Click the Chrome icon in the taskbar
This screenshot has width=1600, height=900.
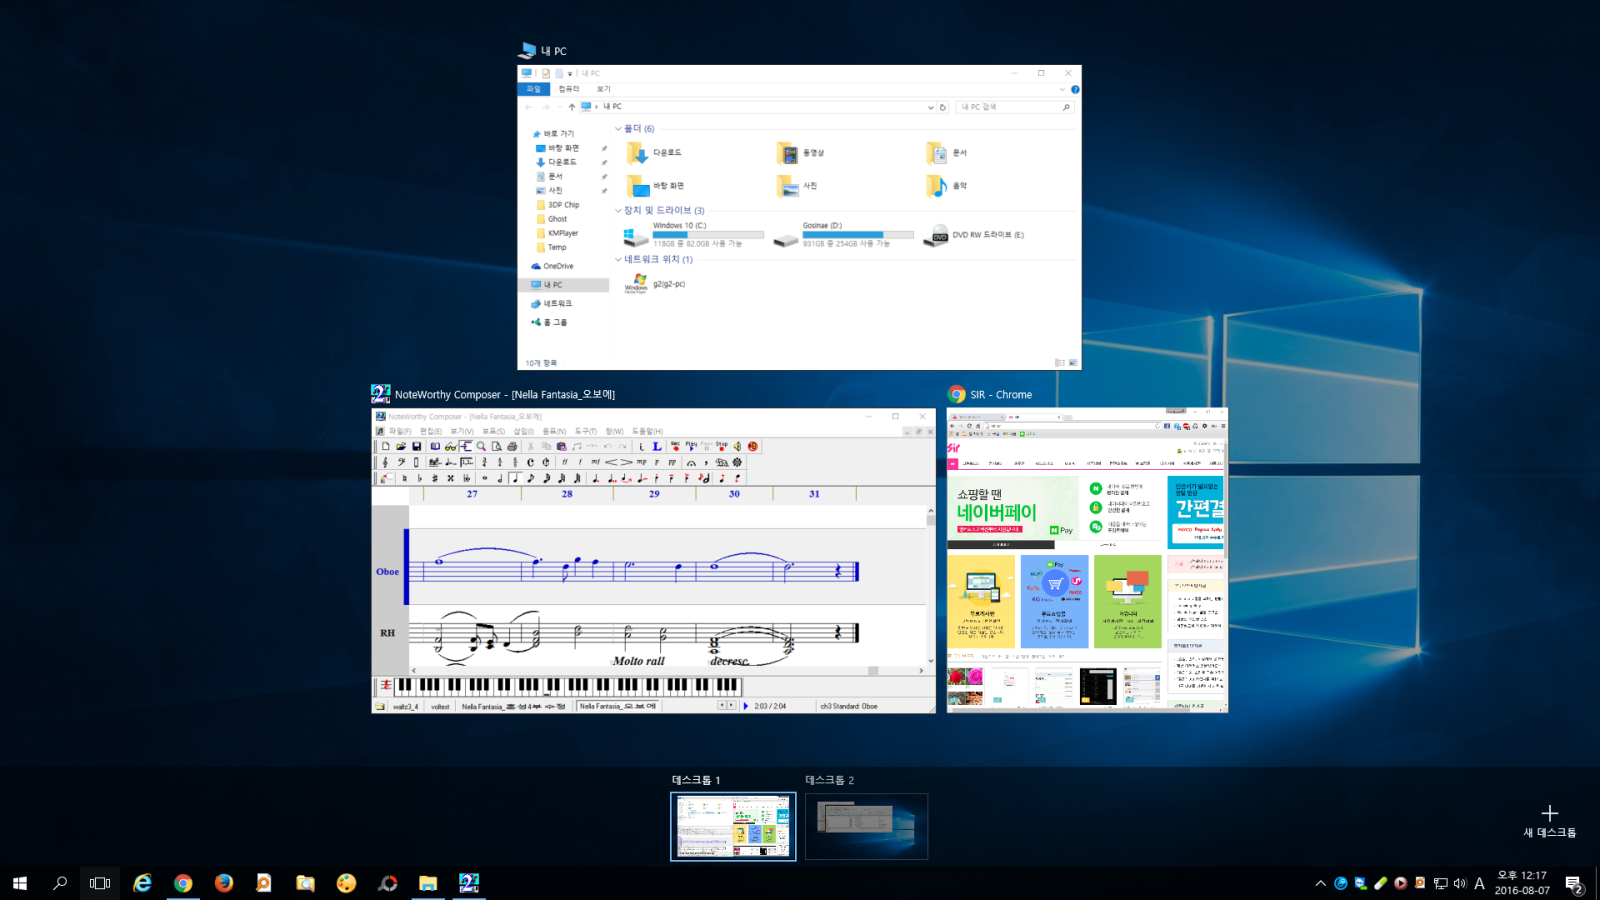click(x=183, y=883)
